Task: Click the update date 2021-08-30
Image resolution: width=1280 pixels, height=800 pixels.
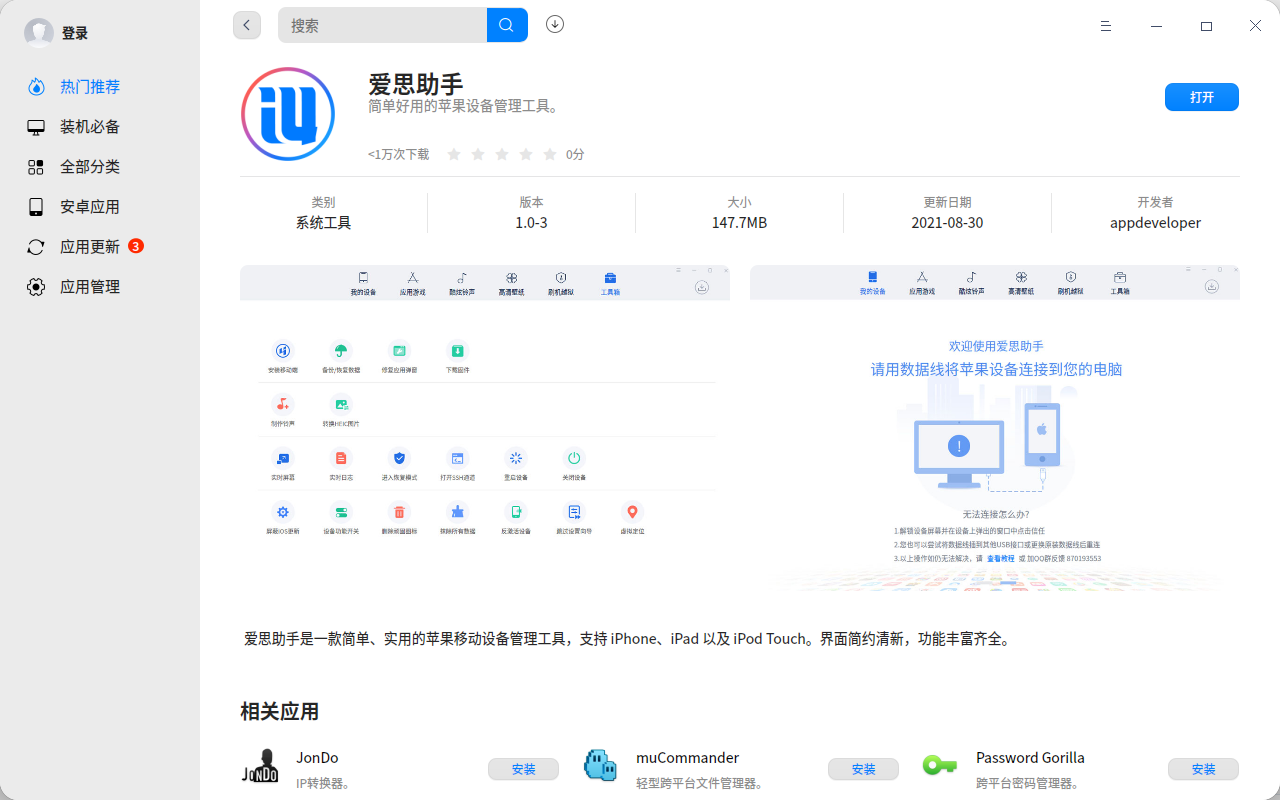Action: (947, 223)
